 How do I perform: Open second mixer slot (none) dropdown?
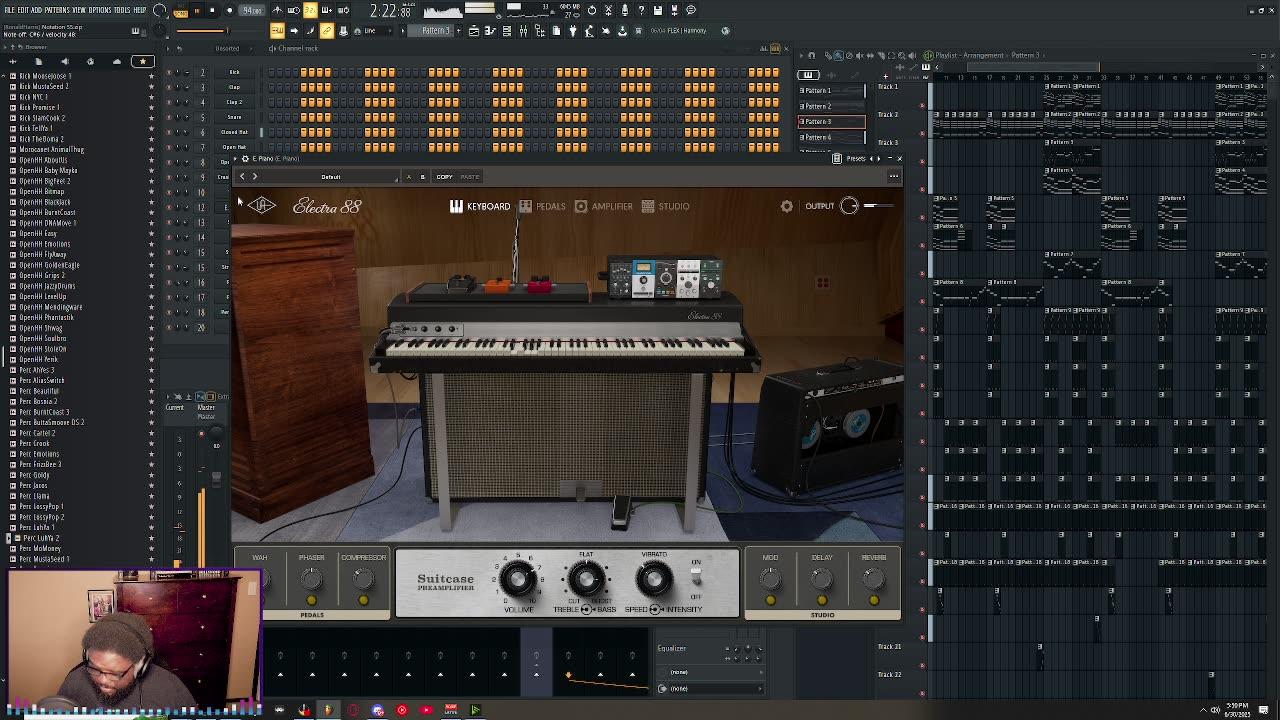tap(710, 688)
